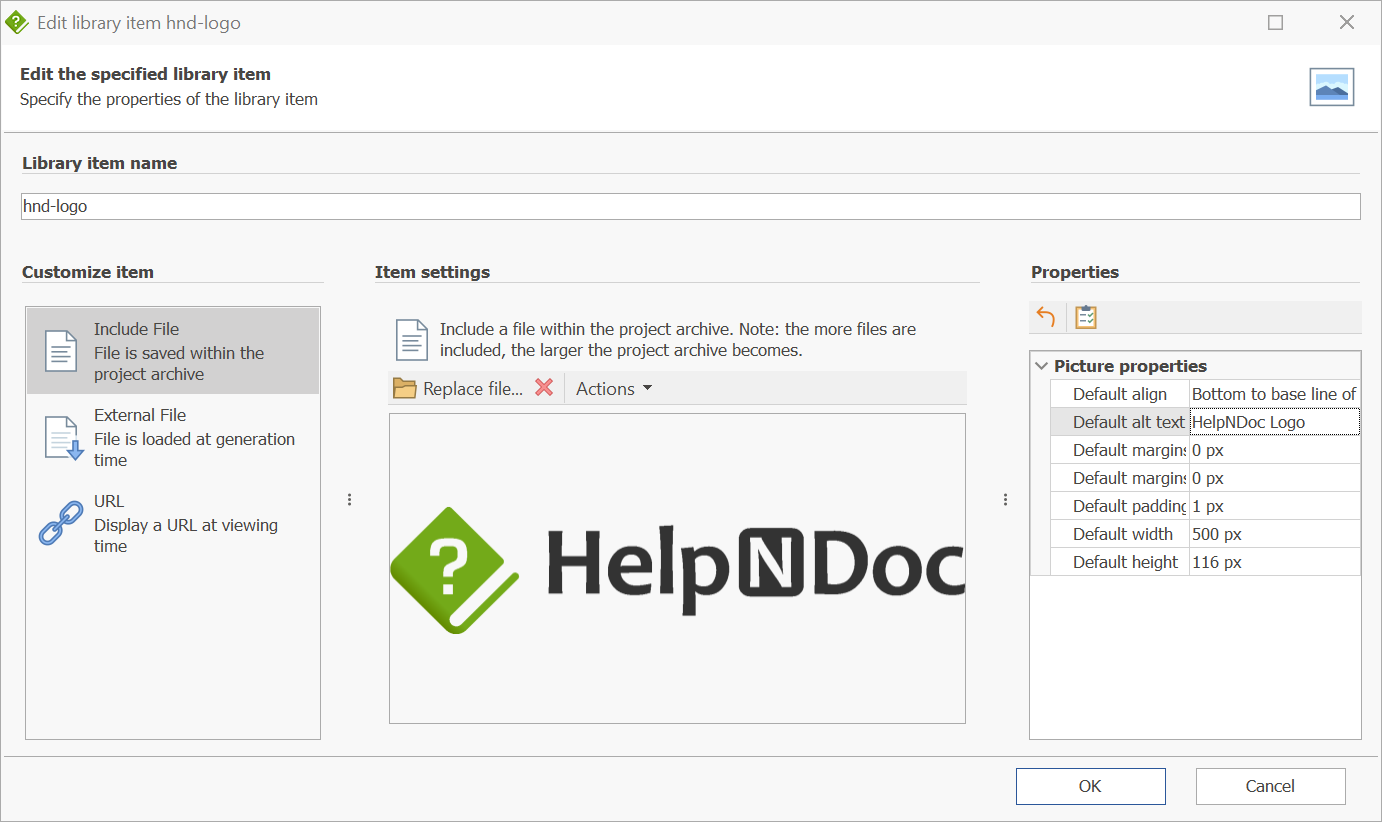1382x822 pixels.
Task: Confirm with the OK button
Action: pyautogui.click(x=1090, y=786)
